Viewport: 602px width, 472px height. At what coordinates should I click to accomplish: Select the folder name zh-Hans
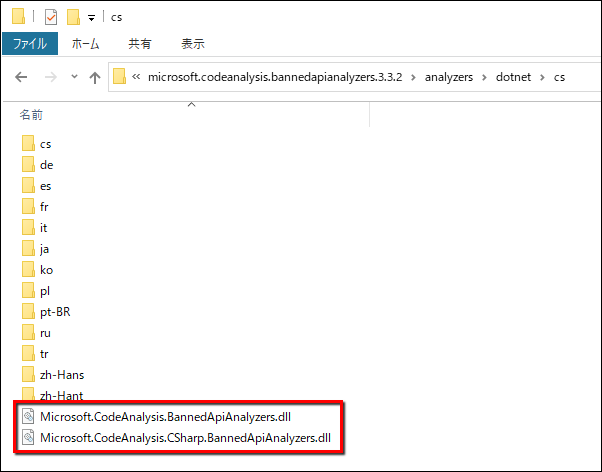[62, 375]
